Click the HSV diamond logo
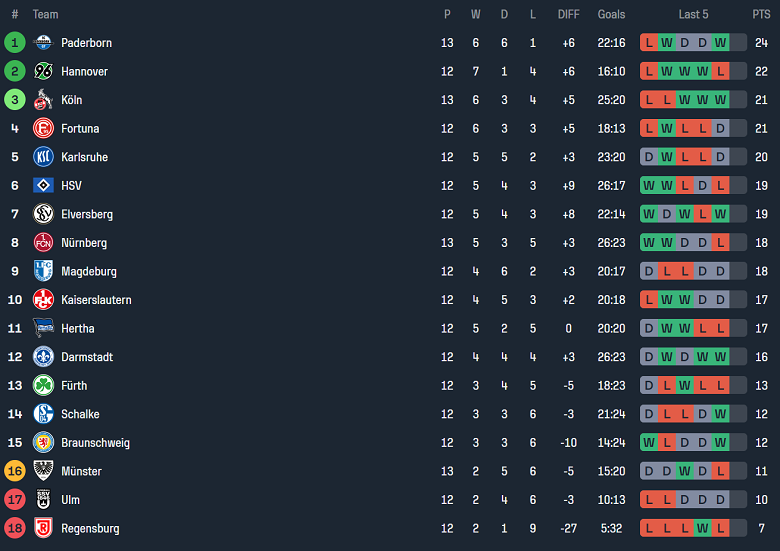Screen dimensions: 780x551 (43, 186)
